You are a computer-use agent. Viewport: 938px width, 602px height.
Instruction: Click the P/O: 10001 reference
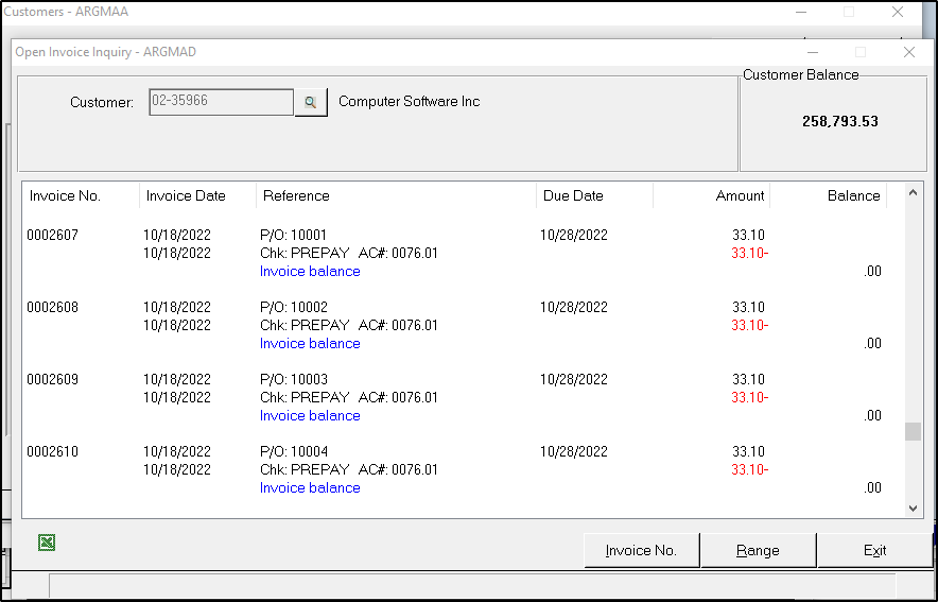(x=294, y=235)
